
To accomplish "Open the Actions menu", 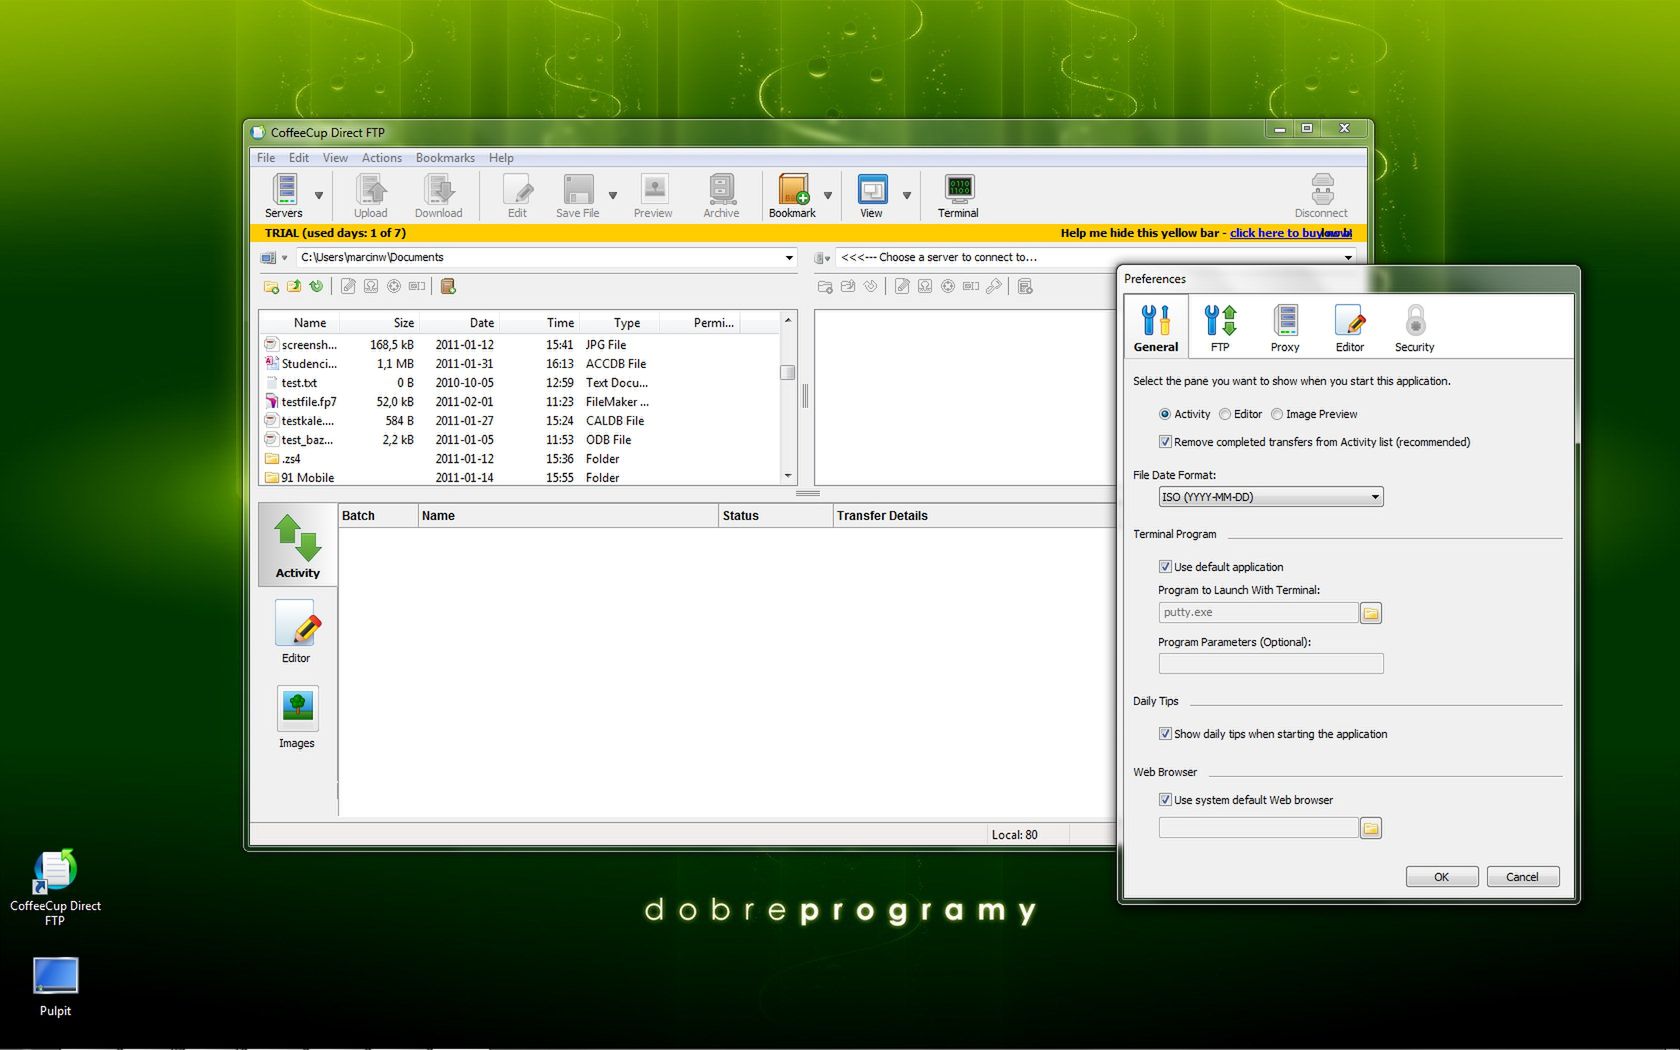I will tap(382, 158).
